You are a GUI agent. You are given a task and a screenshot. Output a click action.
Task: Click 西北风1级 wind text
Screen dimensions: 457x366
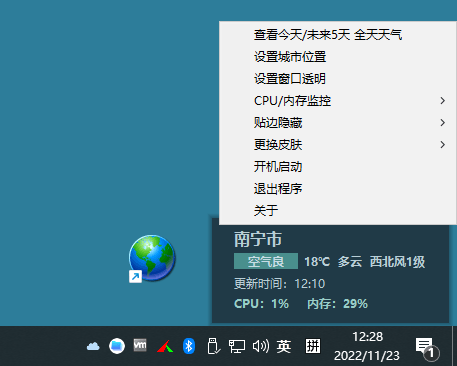click(397, 262)
